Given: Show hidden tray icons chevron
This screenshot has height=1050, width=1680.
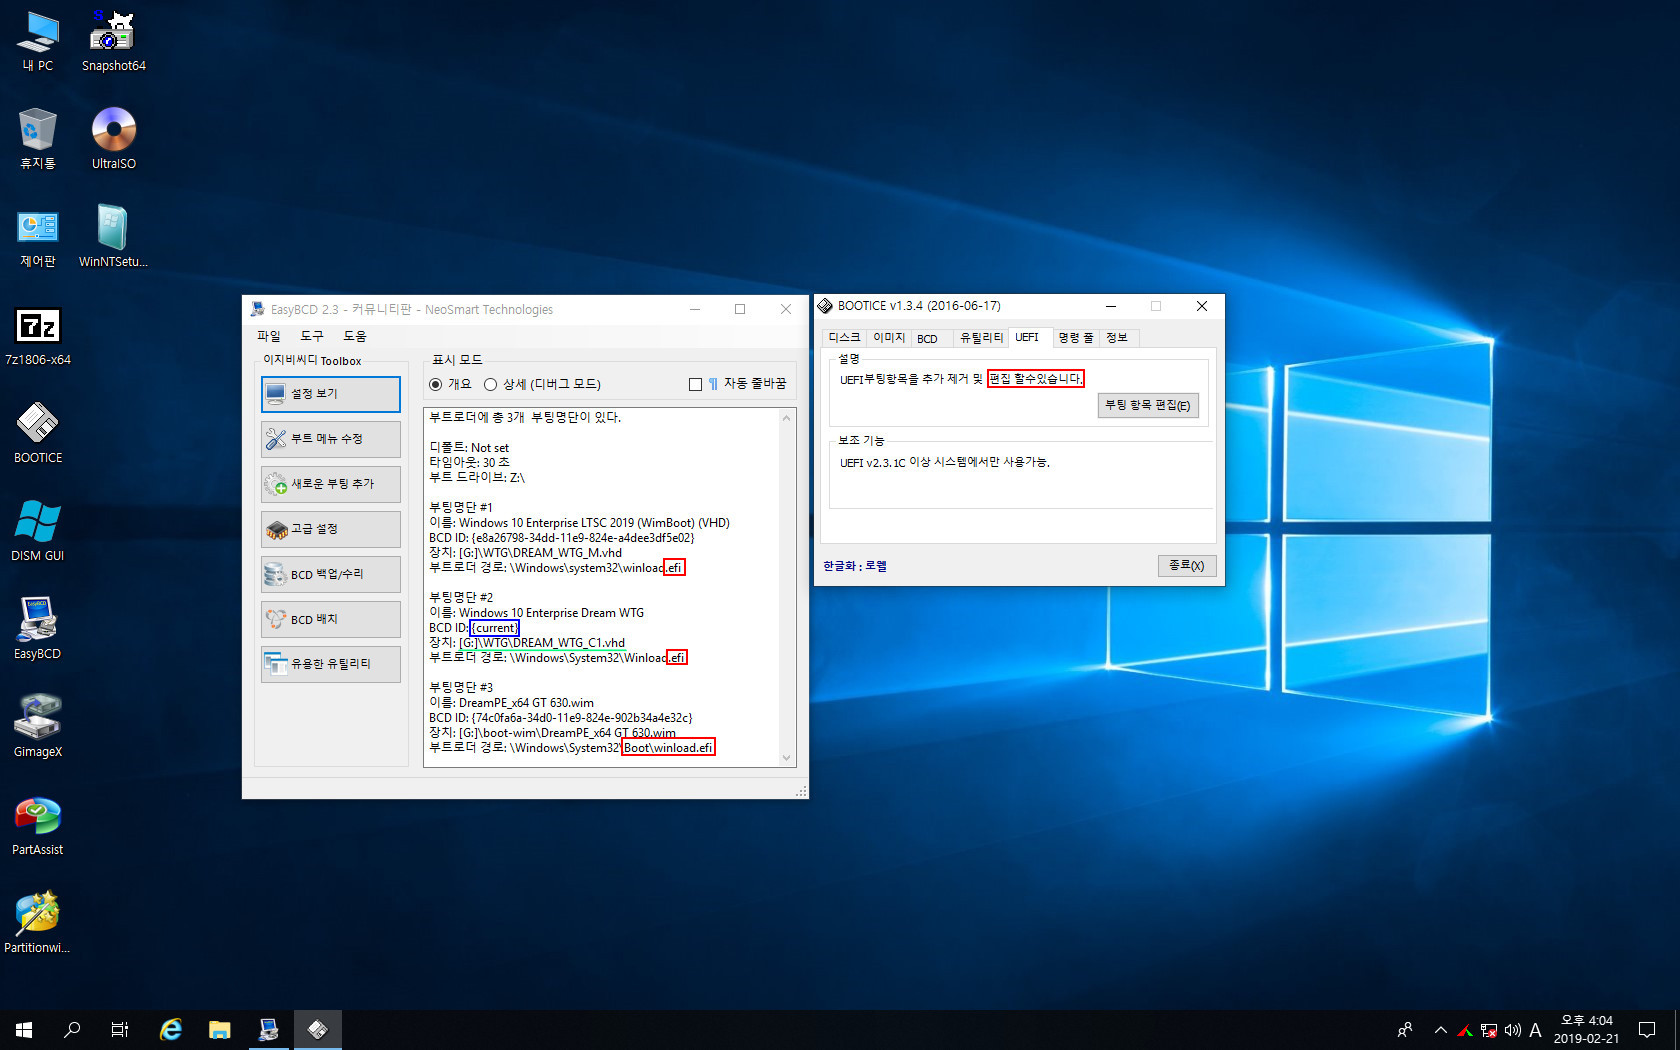Looking at the screenshot, I should tap(1440, 1029).
